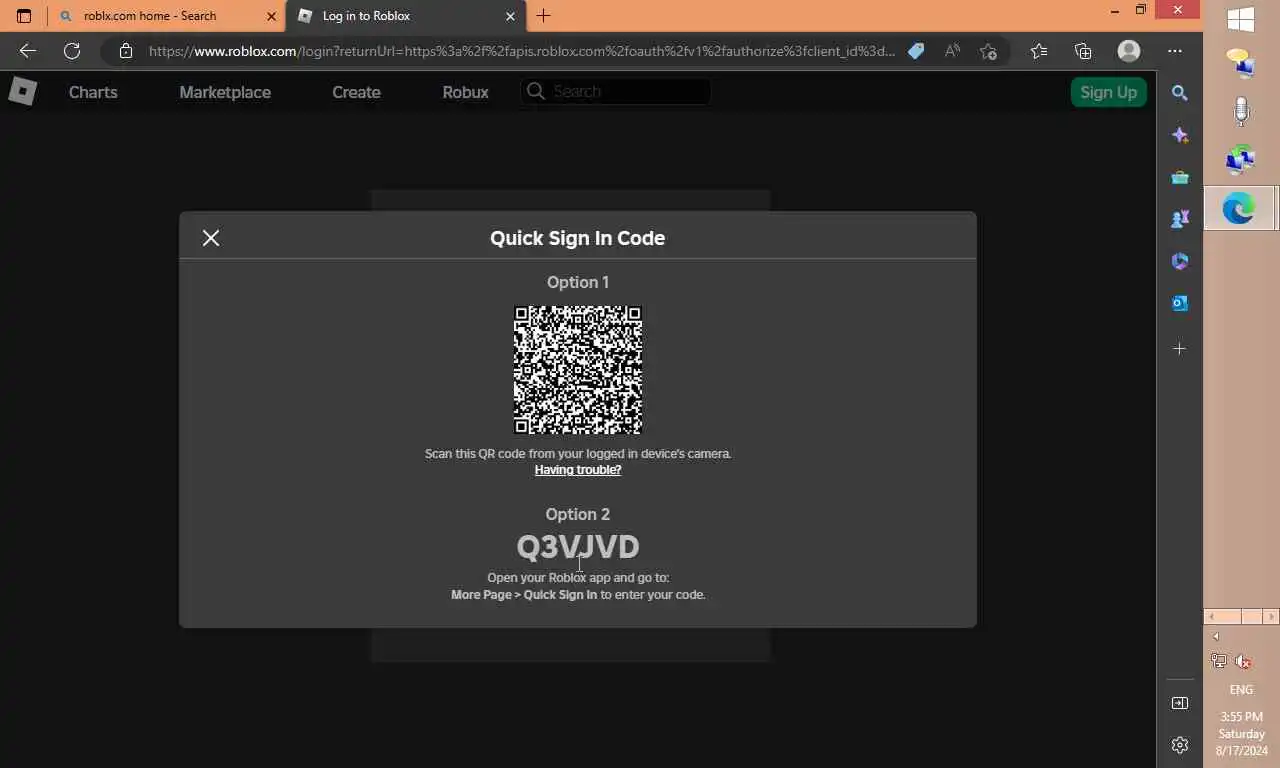Select the Microsoft Edge taskbar icon
Image resolution: width=1280 pixels, height=768 pixels.
coord(1240,208)
